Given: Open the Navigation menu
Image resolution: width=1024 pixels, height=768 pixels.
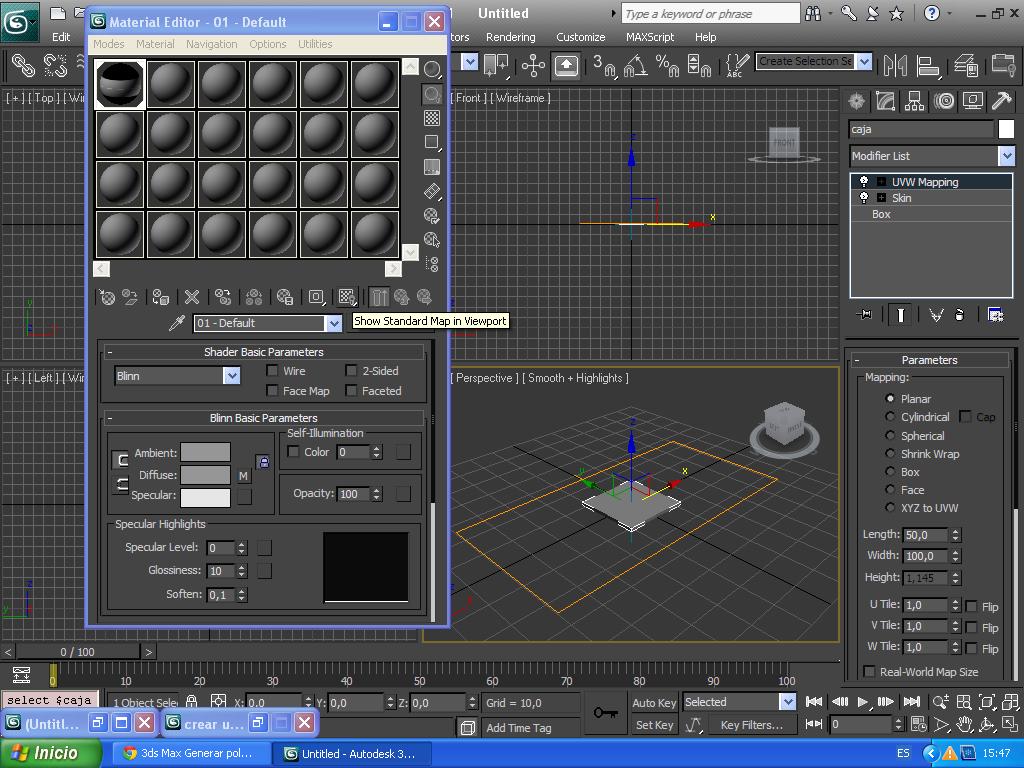Looking at the screenshot, I should 212,44.
